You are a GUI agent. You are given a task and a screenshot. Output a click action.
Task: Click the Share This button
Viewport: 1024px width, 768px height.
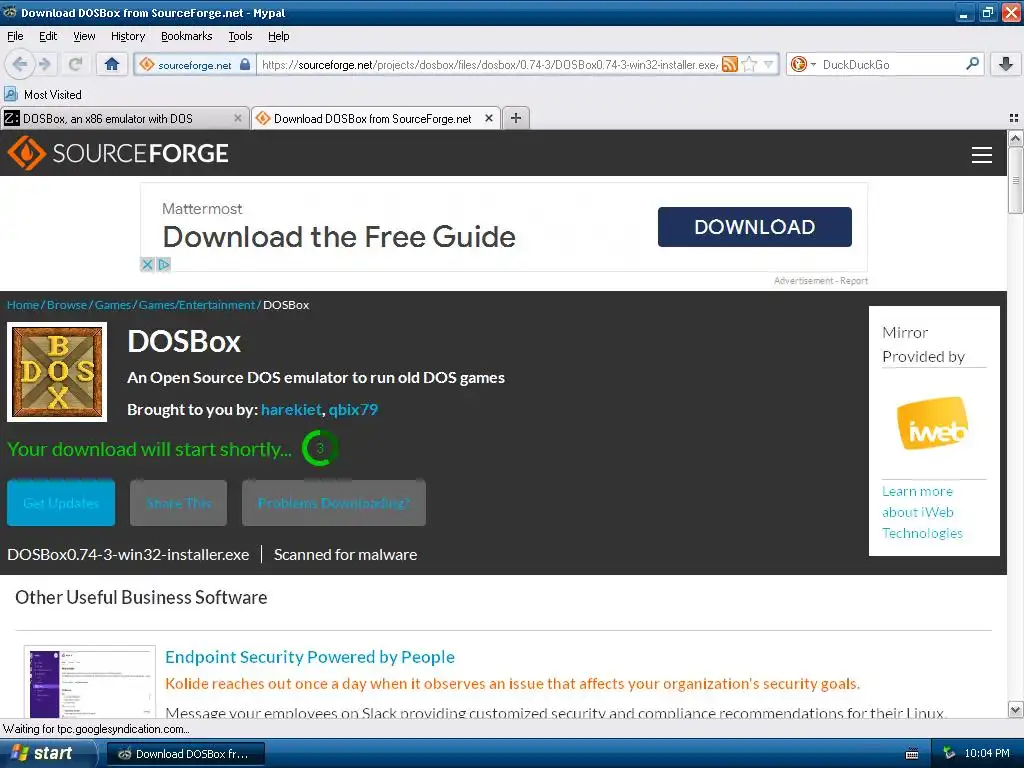coord(178,503)
